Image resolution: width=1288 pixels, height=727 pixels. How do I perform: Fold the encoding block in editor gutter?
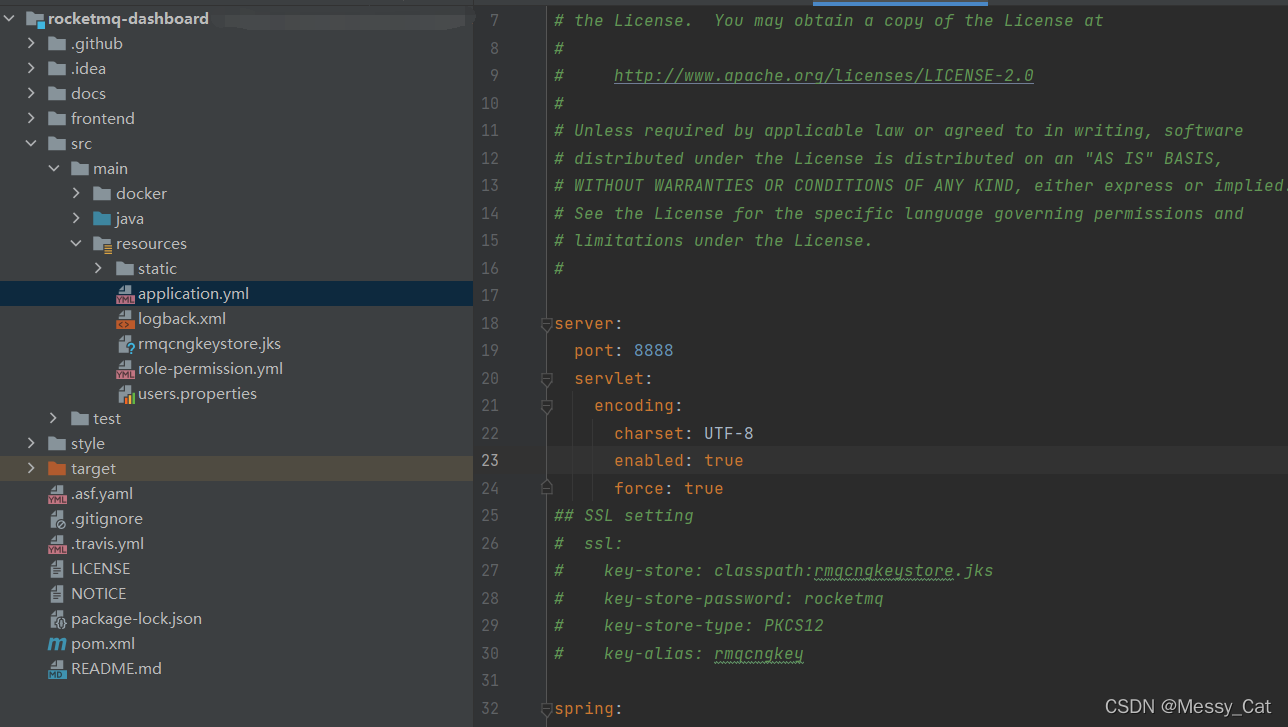pyautogui.click(x=546, y=407)
